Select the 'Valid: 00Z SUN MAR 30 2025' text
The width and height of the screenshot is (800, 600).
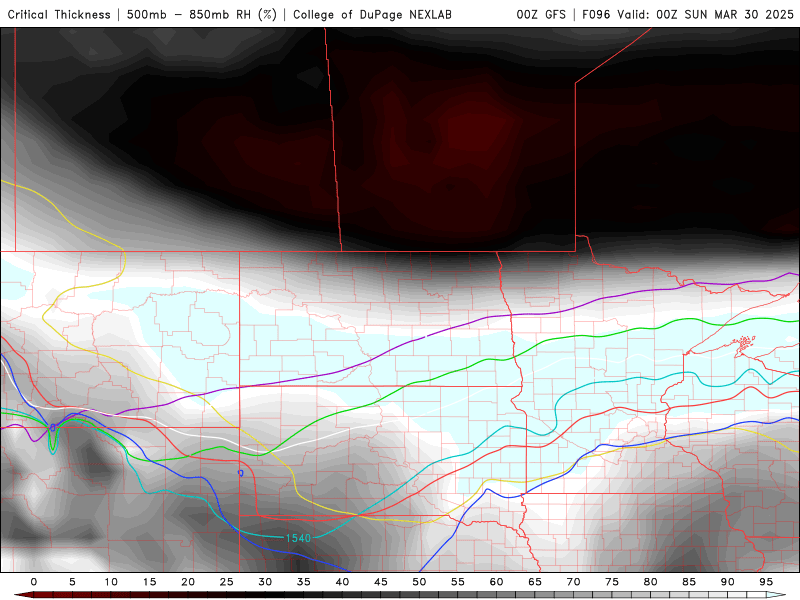pyautogui.click(x=705, y=14)
